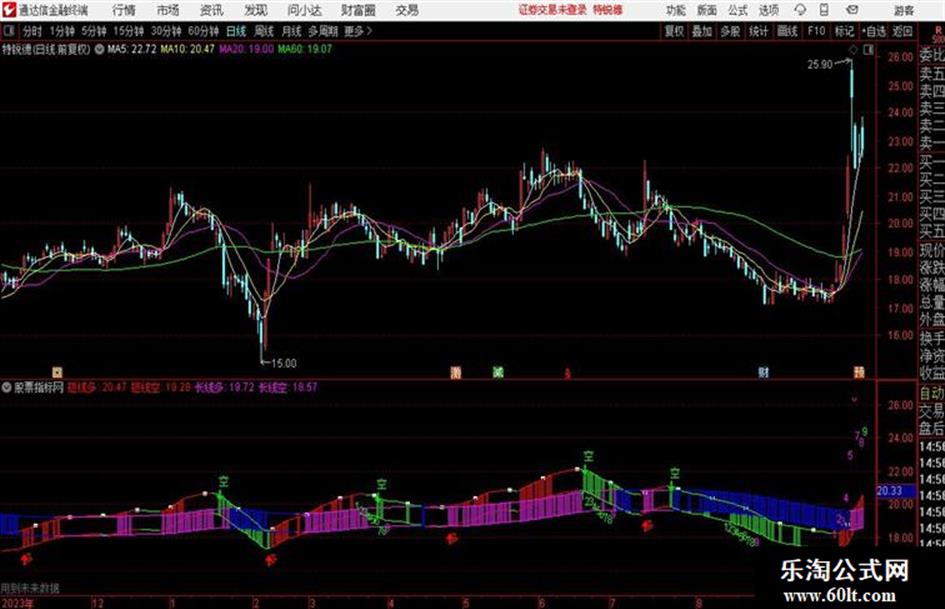Open the mail envelope icon
945x609 pixels.
tap(852, 10)
